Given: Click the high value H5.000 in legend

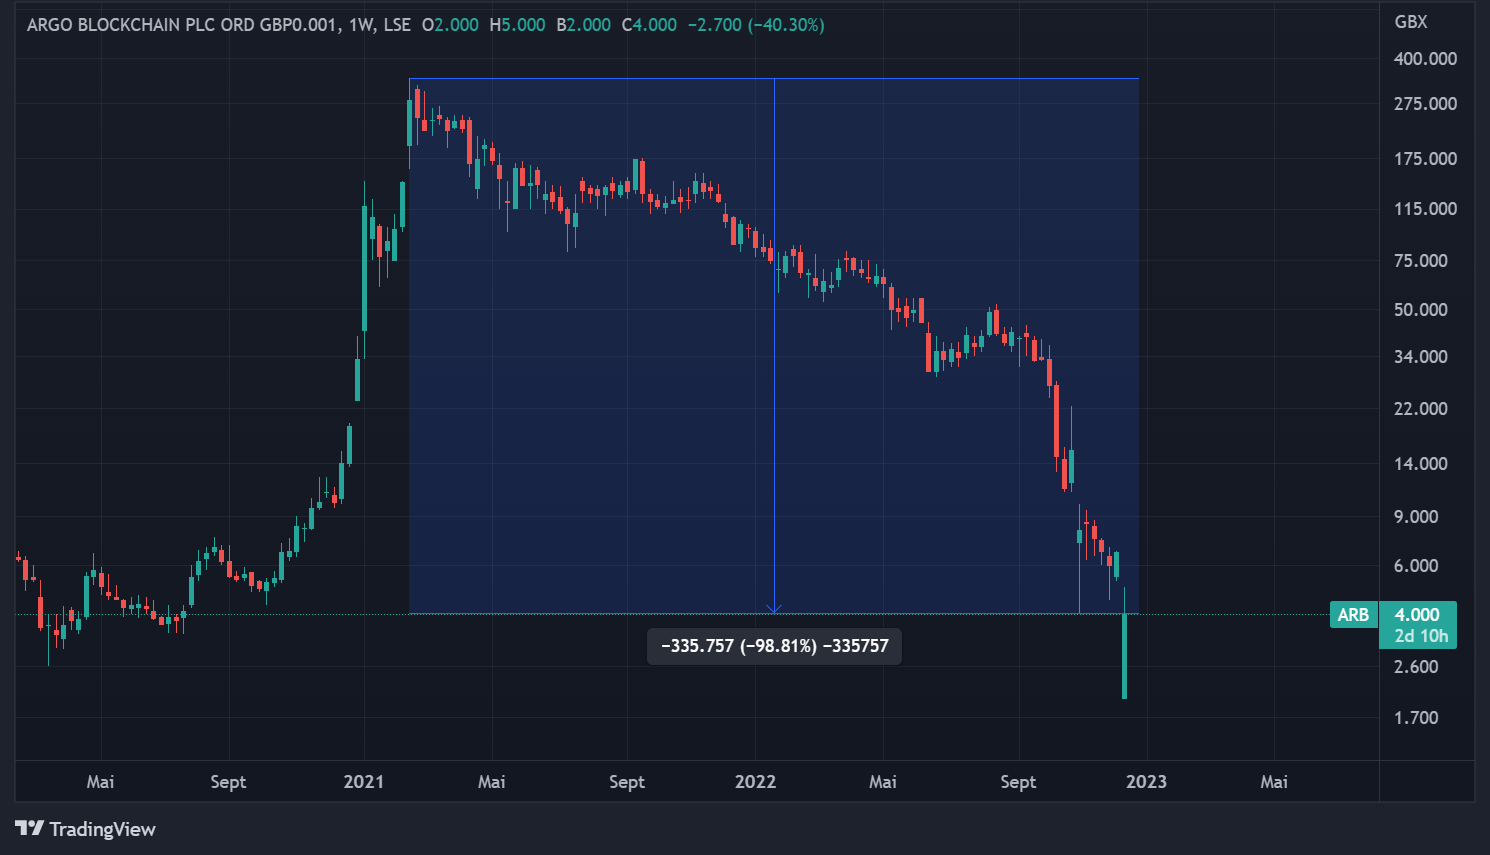Looking at the screenshot, I should point(517,25).
